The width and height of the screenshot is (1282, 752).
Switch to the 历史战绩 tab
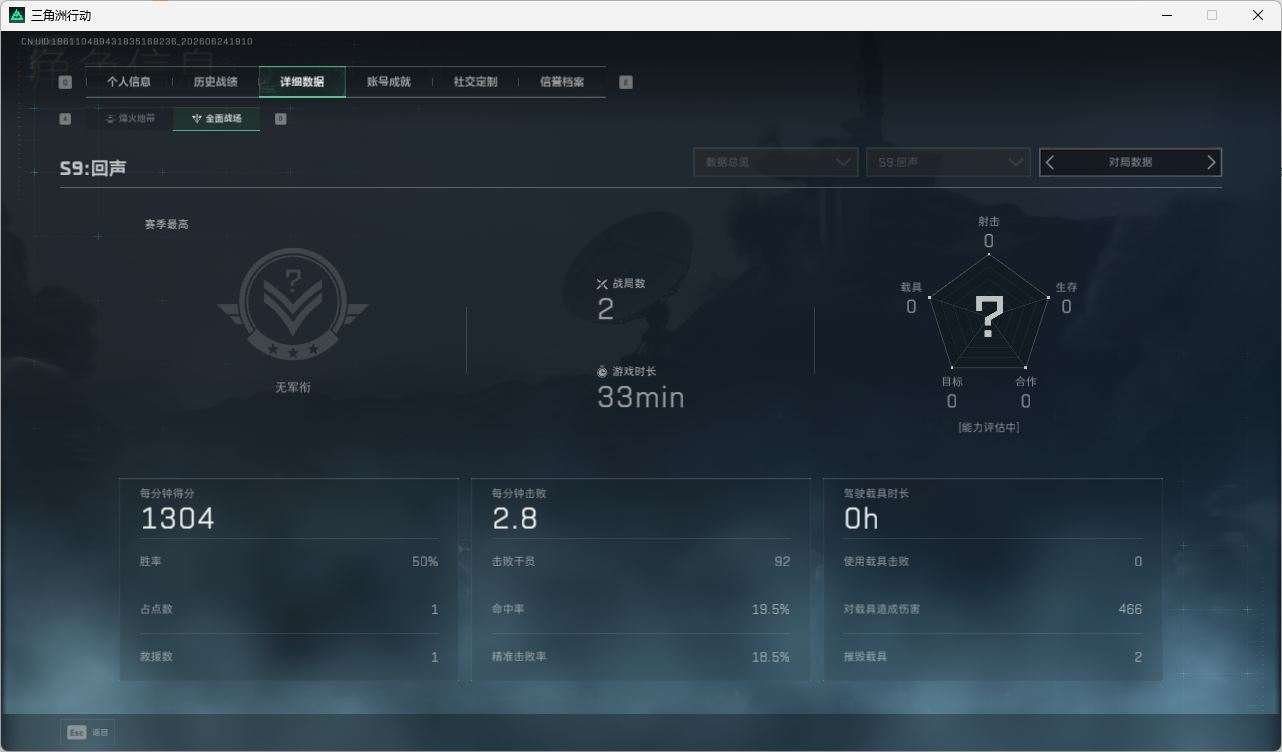[215, 82]
